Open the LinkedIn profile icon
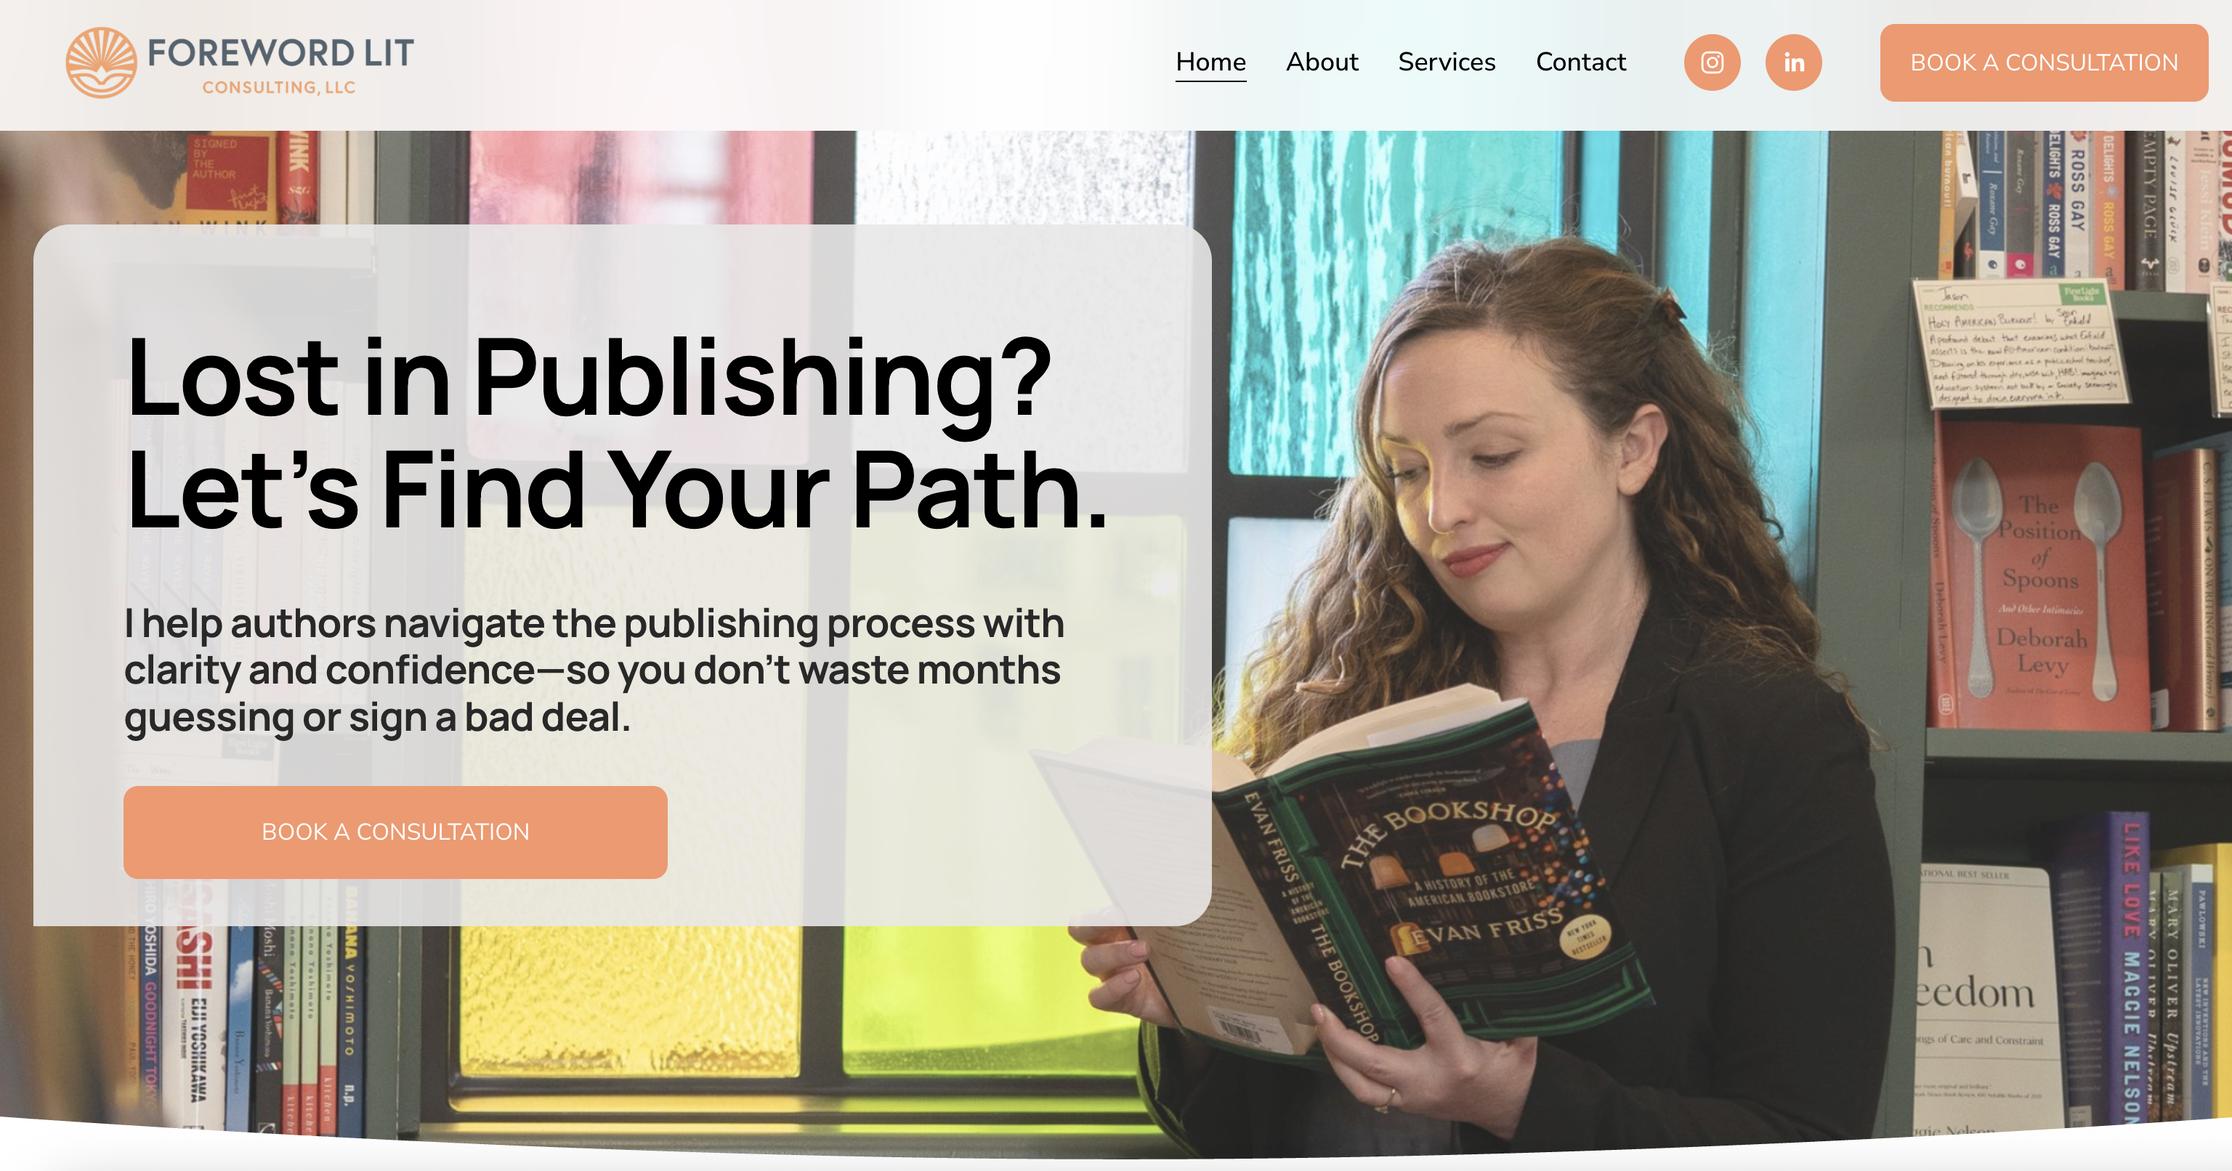The image size is (2232, 1171). pyautogui.click(x=1794, y=62)
